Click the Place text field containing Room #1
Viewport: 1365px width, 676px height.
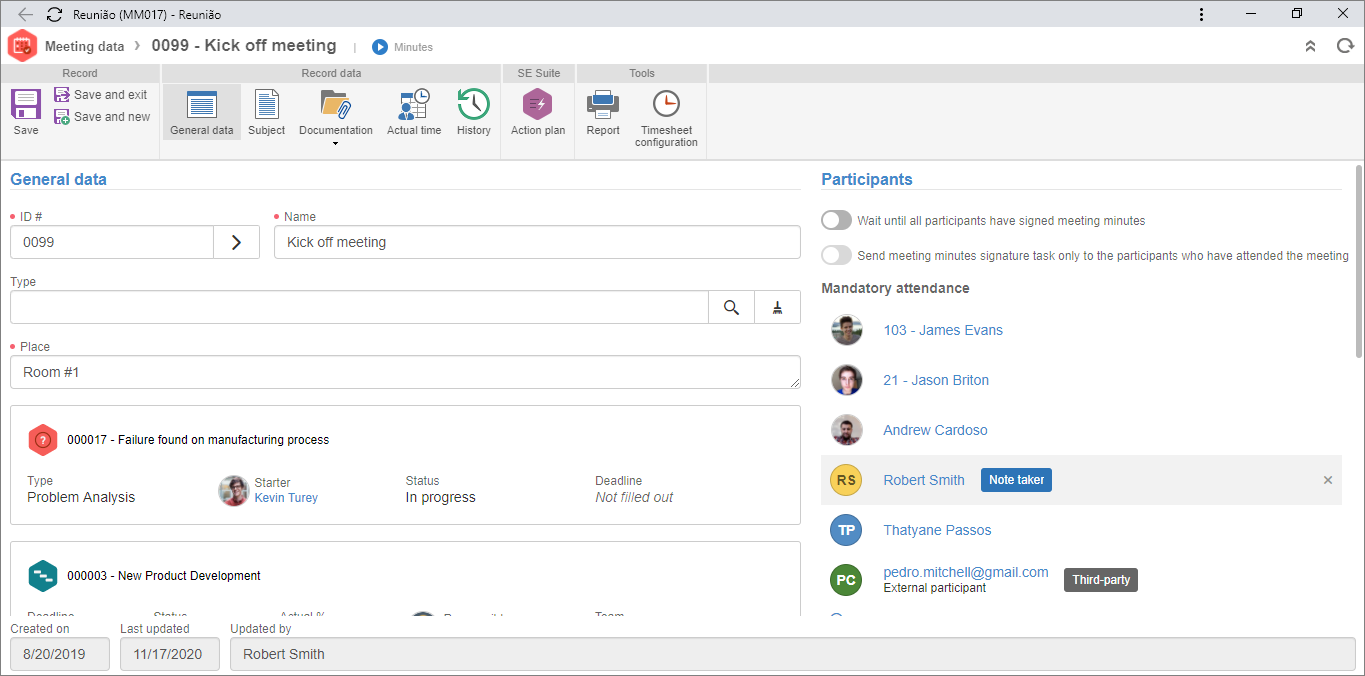click(x=405, y=372)
